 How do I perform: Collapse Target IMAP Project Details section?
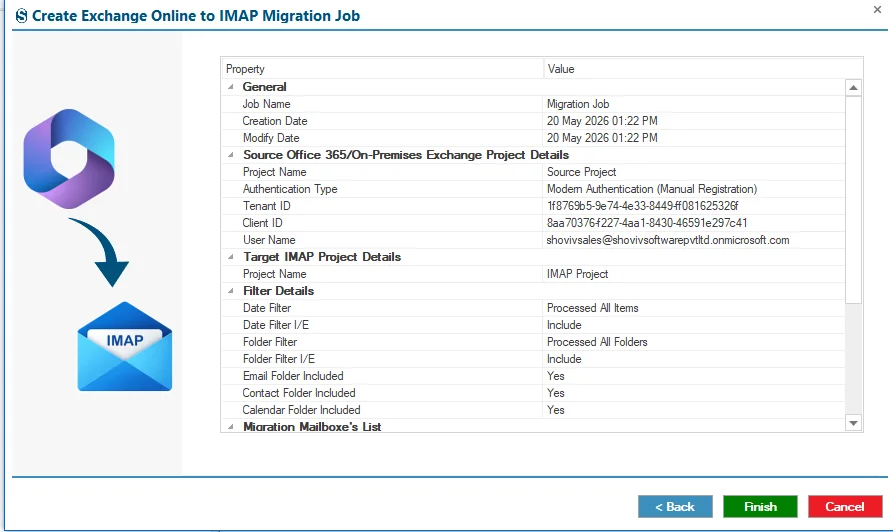[x=231, y=257]
